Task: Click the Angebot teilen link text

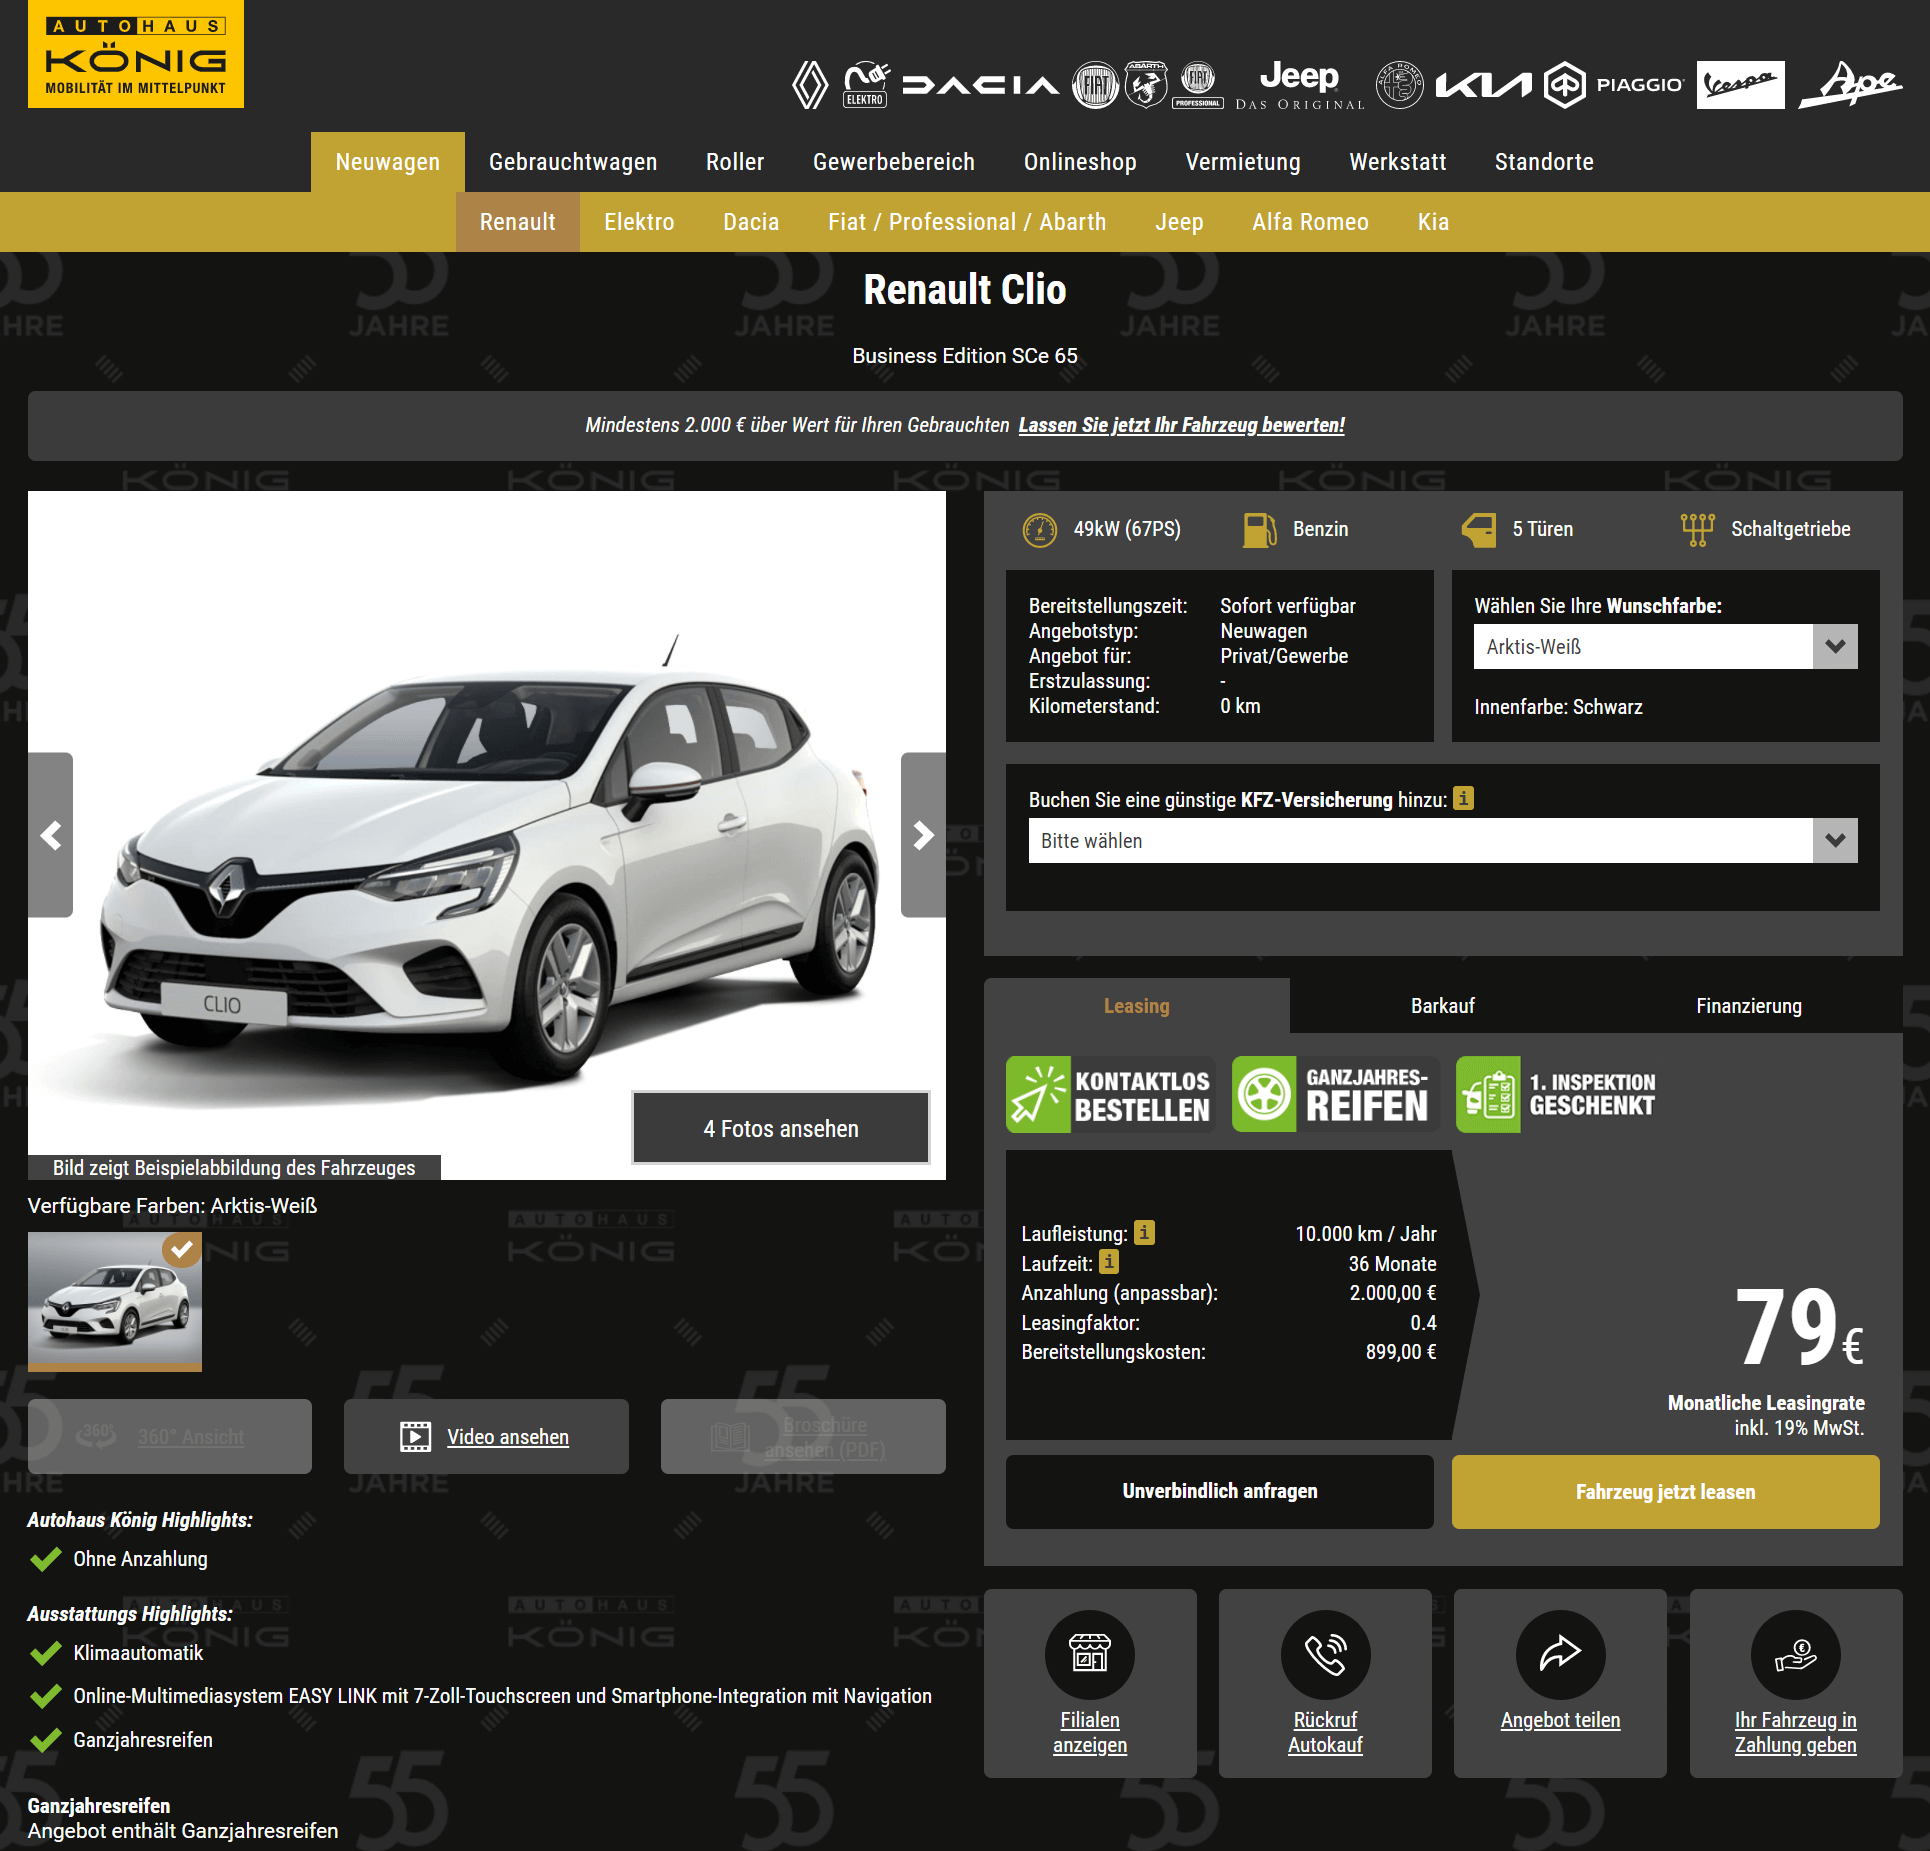Action: pos(1560,1720)
